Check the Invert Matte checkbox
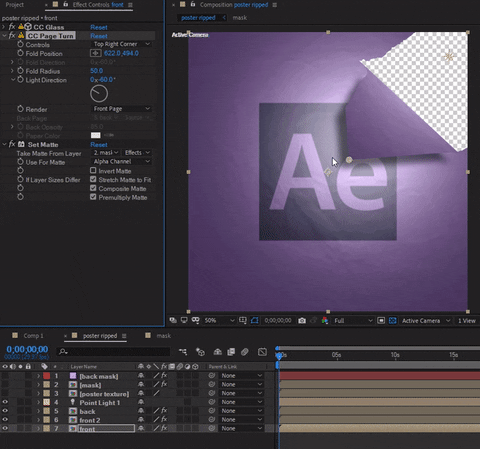This screenshot has height=449, width=480. 93,171
